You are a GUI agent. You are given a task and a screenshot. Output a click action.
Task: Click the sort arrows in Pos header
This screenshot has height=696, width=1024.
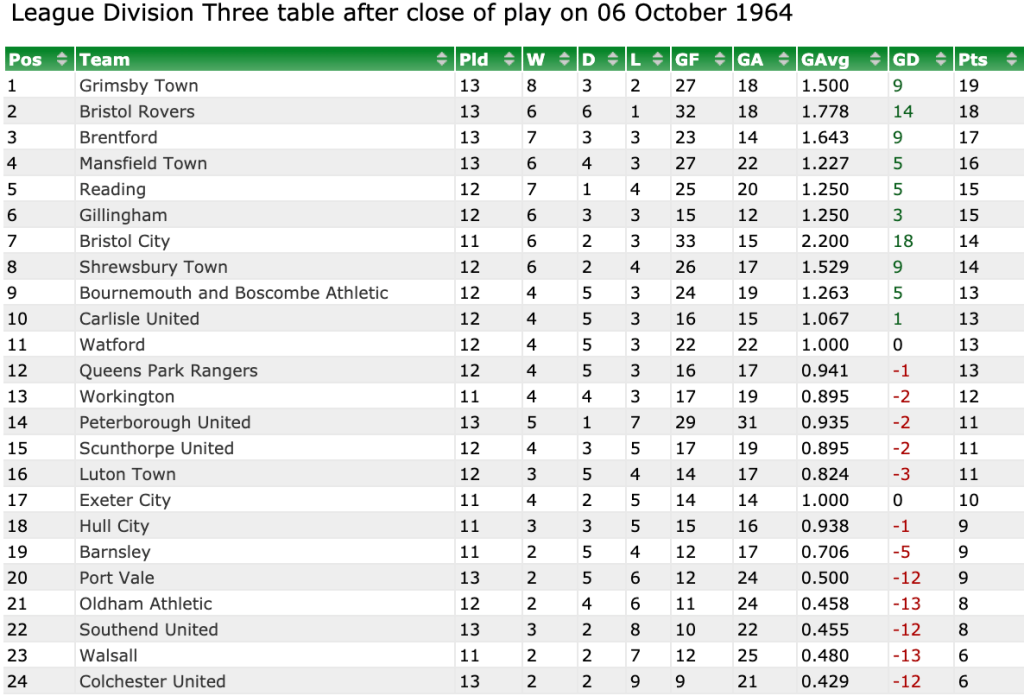coord(62,60)
